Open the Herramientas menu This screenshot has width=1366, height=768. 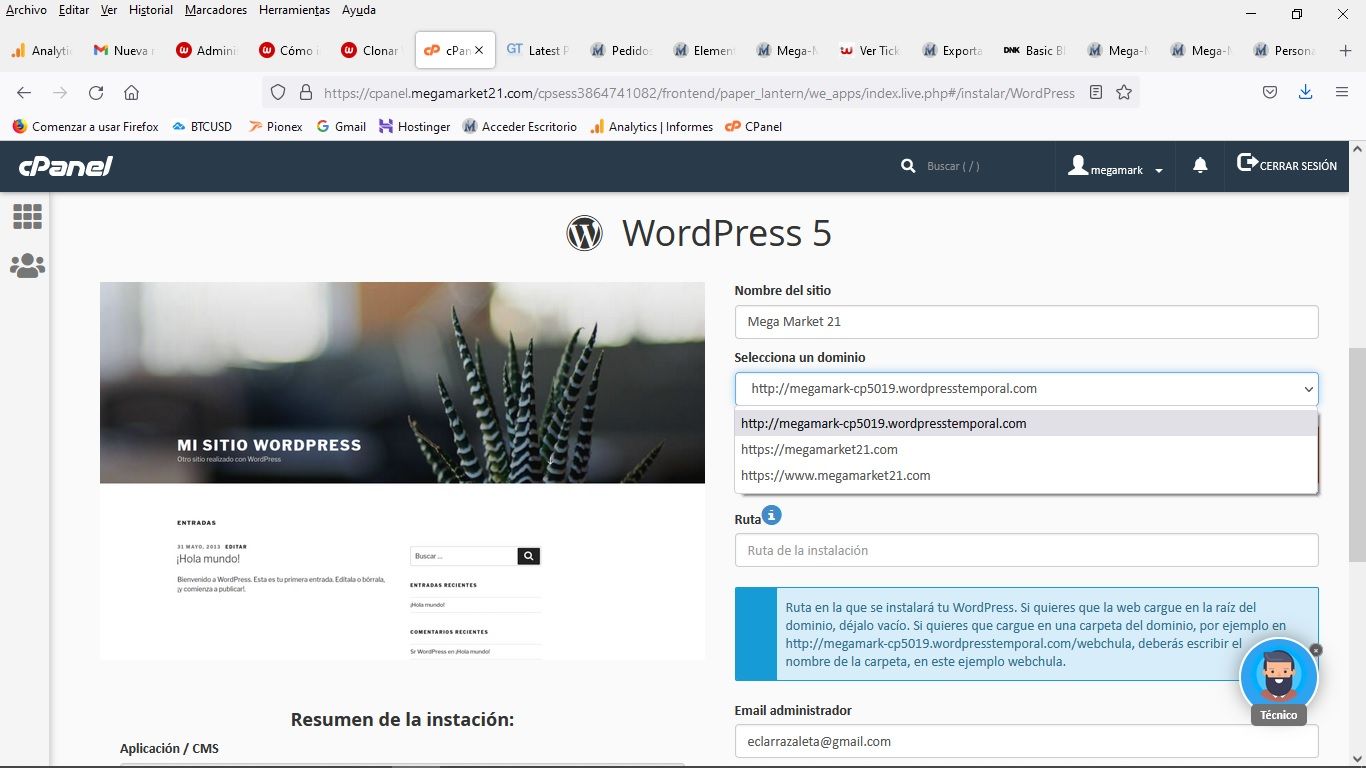[294, 10]
